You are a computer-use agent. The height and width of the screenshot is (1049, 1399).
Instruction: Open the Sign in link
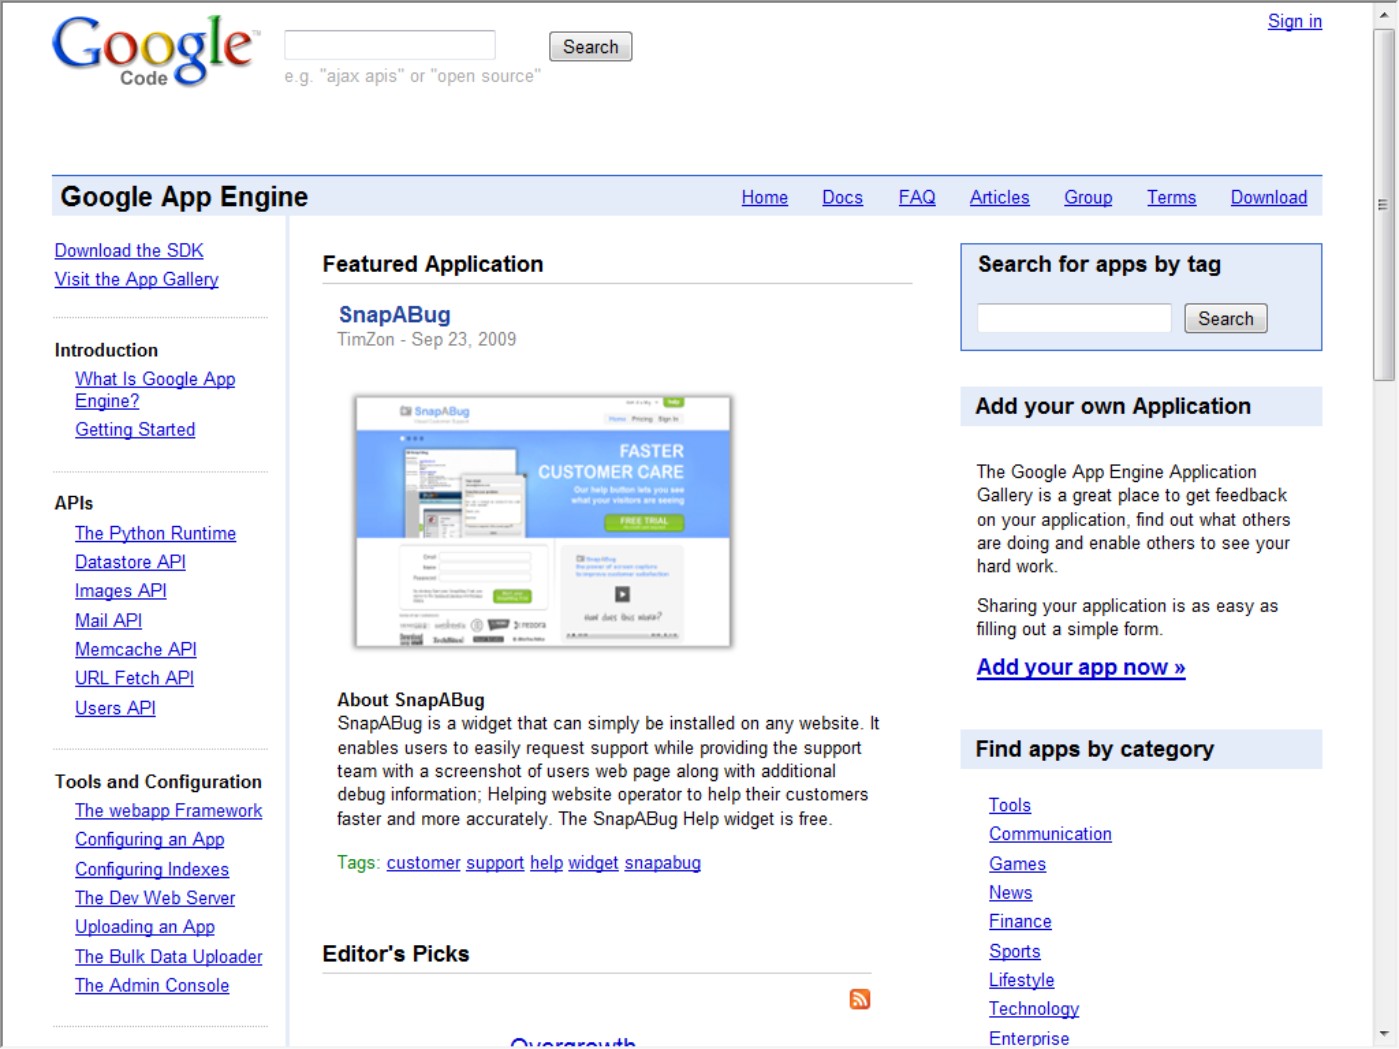[x=1295, y=21]
